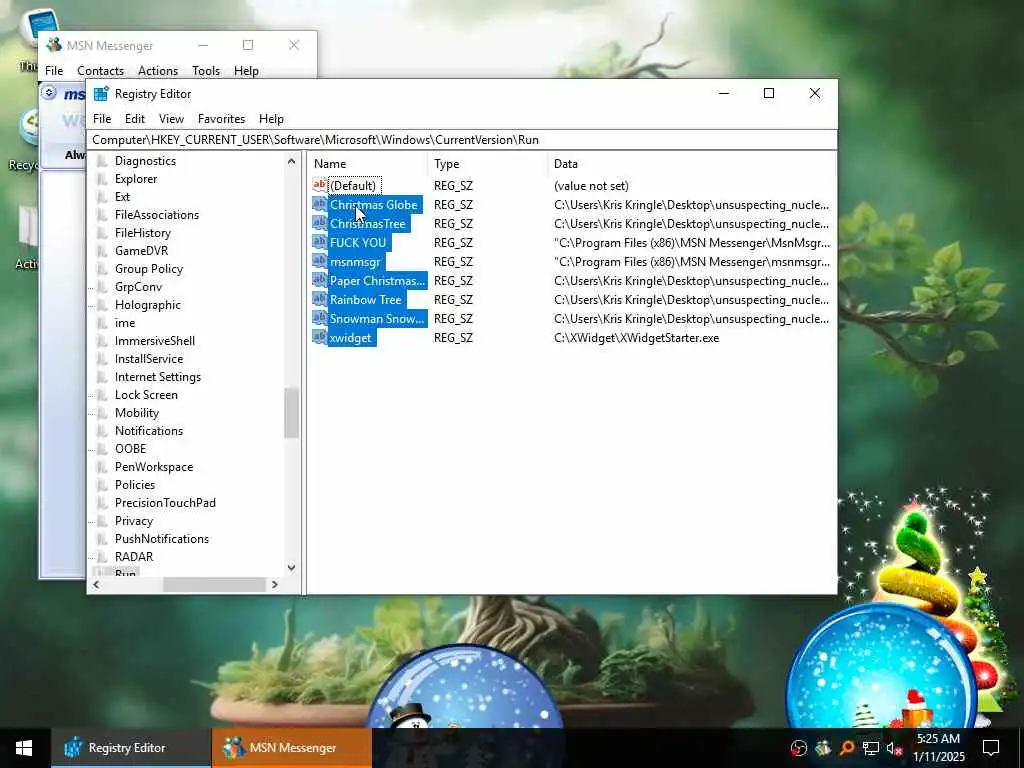This screenshot has width=1024, height=768.
Task: Open the File menu in Registry Editor
Action: pyautogui.click(x=102, y=119)
